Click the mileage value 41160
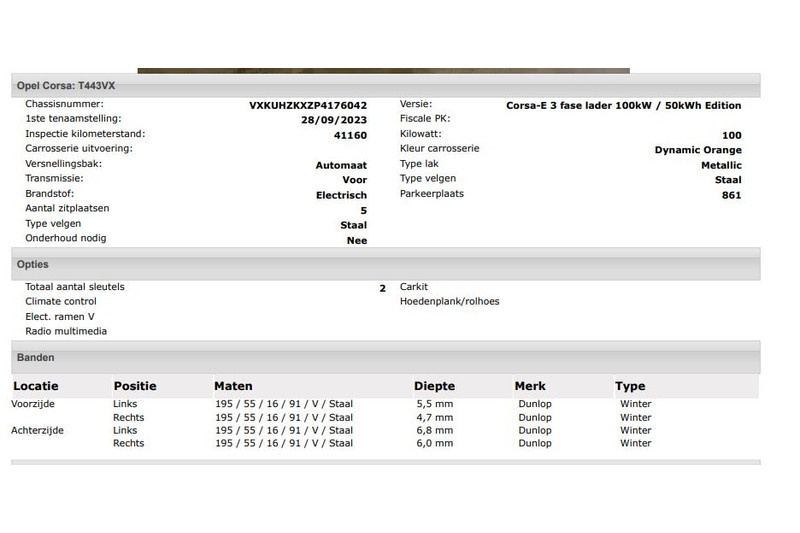This screenshot has width=800, height=533. (350, 135)
